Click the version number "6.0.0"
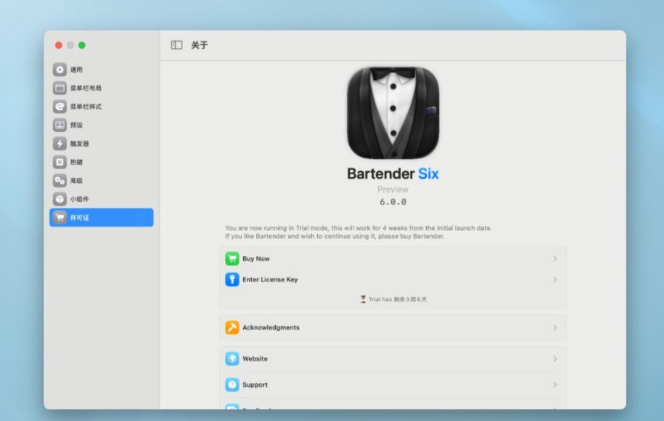Viewport: 664px width, 421px height. pyautogui.click(x=393, y=202)
